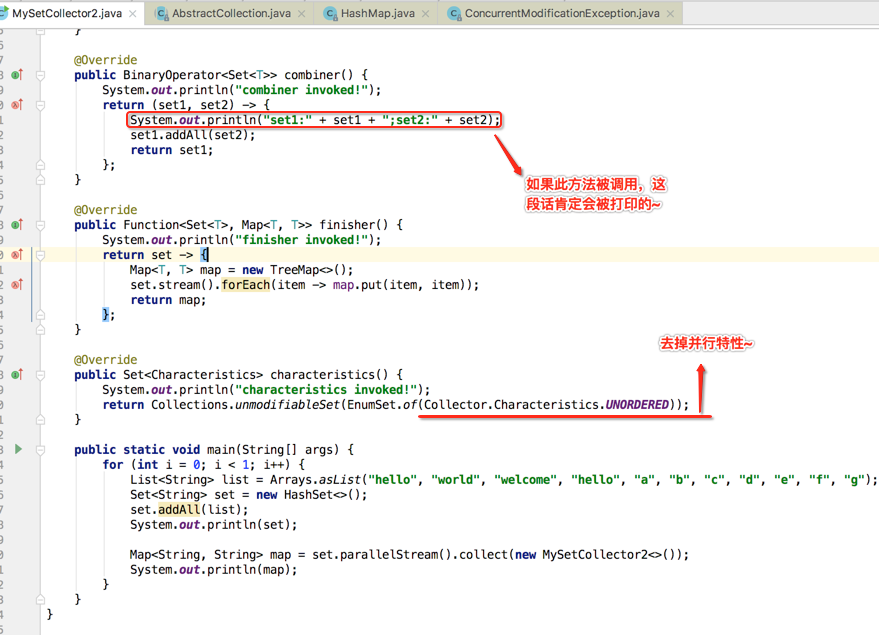Click the "characteristics invoked!" string literal
The height and width of the screenshot is (635, 879).
coord(326,390)
